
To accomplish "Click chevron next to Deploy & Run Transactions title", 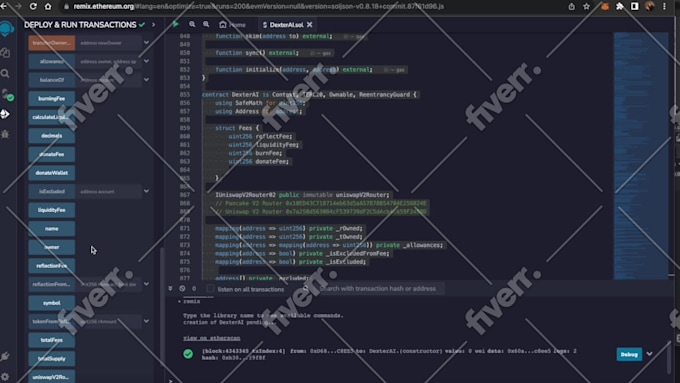I will (x=154, y=25).
